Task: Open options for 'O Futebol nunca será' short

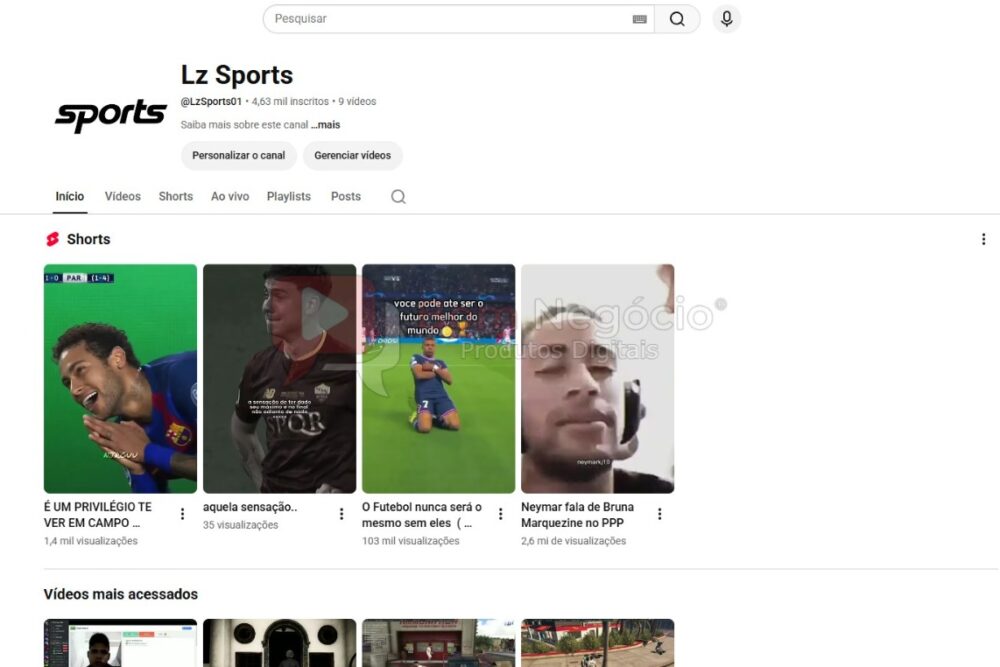Action: point(501,514)
